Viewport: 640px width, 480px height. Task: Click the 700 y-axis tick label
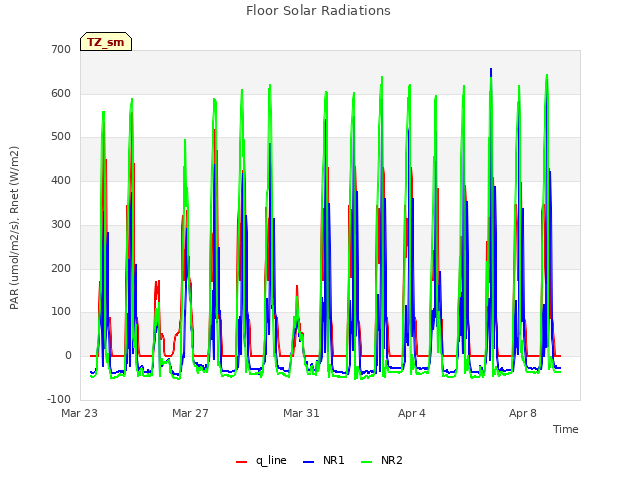pos(61,50)
